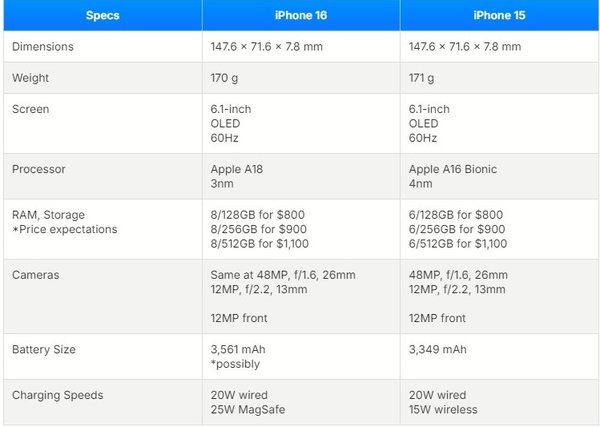Click the Screen row label
Image resolution: width=600 pixels, height=427 pixels.
coord(31,109)
